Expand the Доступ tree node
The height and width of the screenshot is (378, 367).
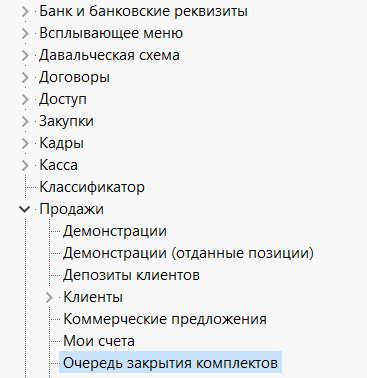25,100
